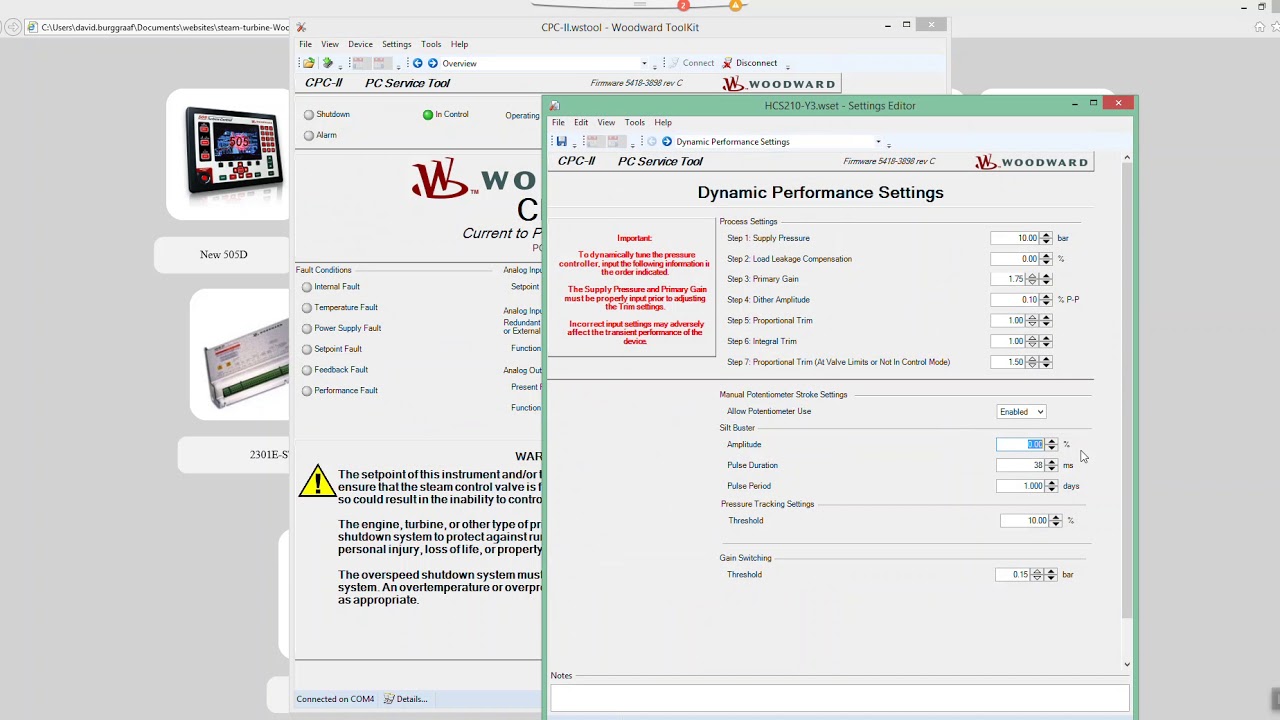Click the Pulse Duration value field
The width and height of the screenshot is (1280, 720).
point(1020,465)
